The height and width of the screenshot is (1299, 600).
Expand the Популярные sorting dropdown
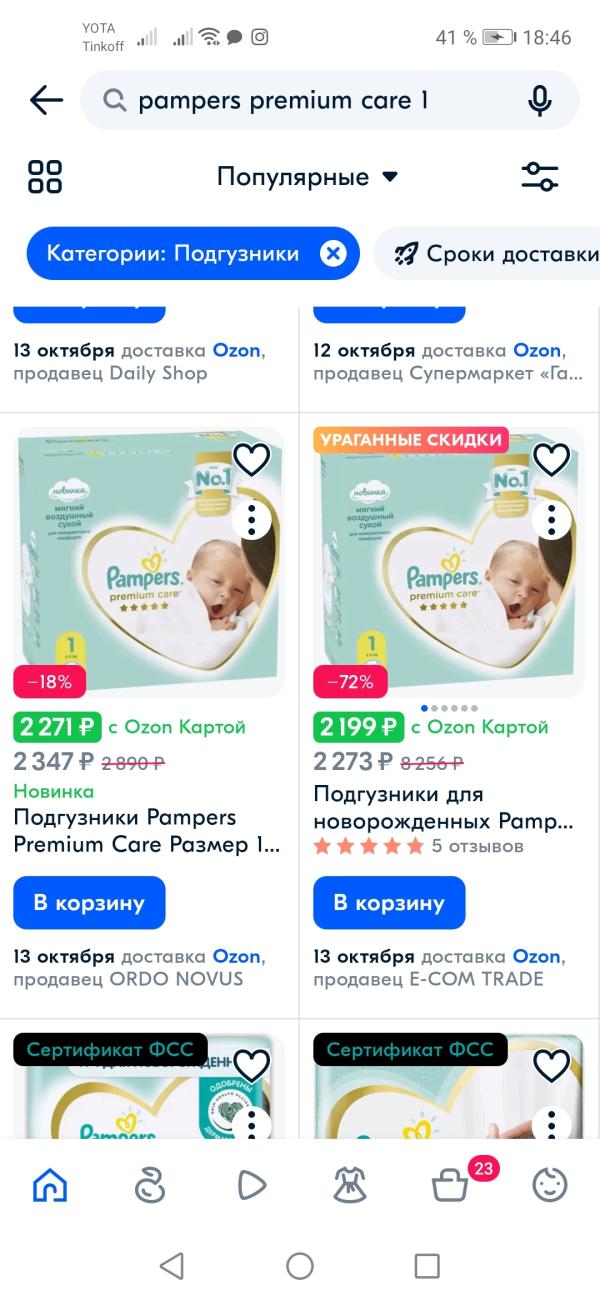[308, 177]
